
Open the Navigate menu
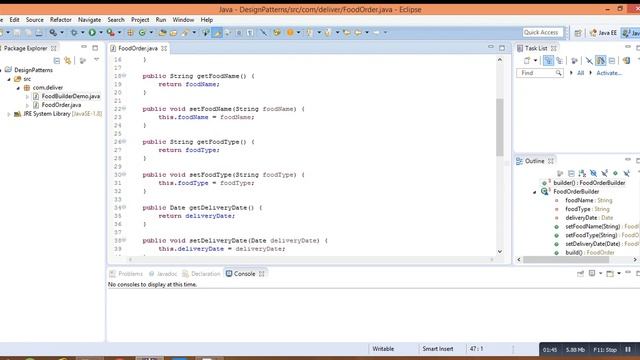[89, 20]
